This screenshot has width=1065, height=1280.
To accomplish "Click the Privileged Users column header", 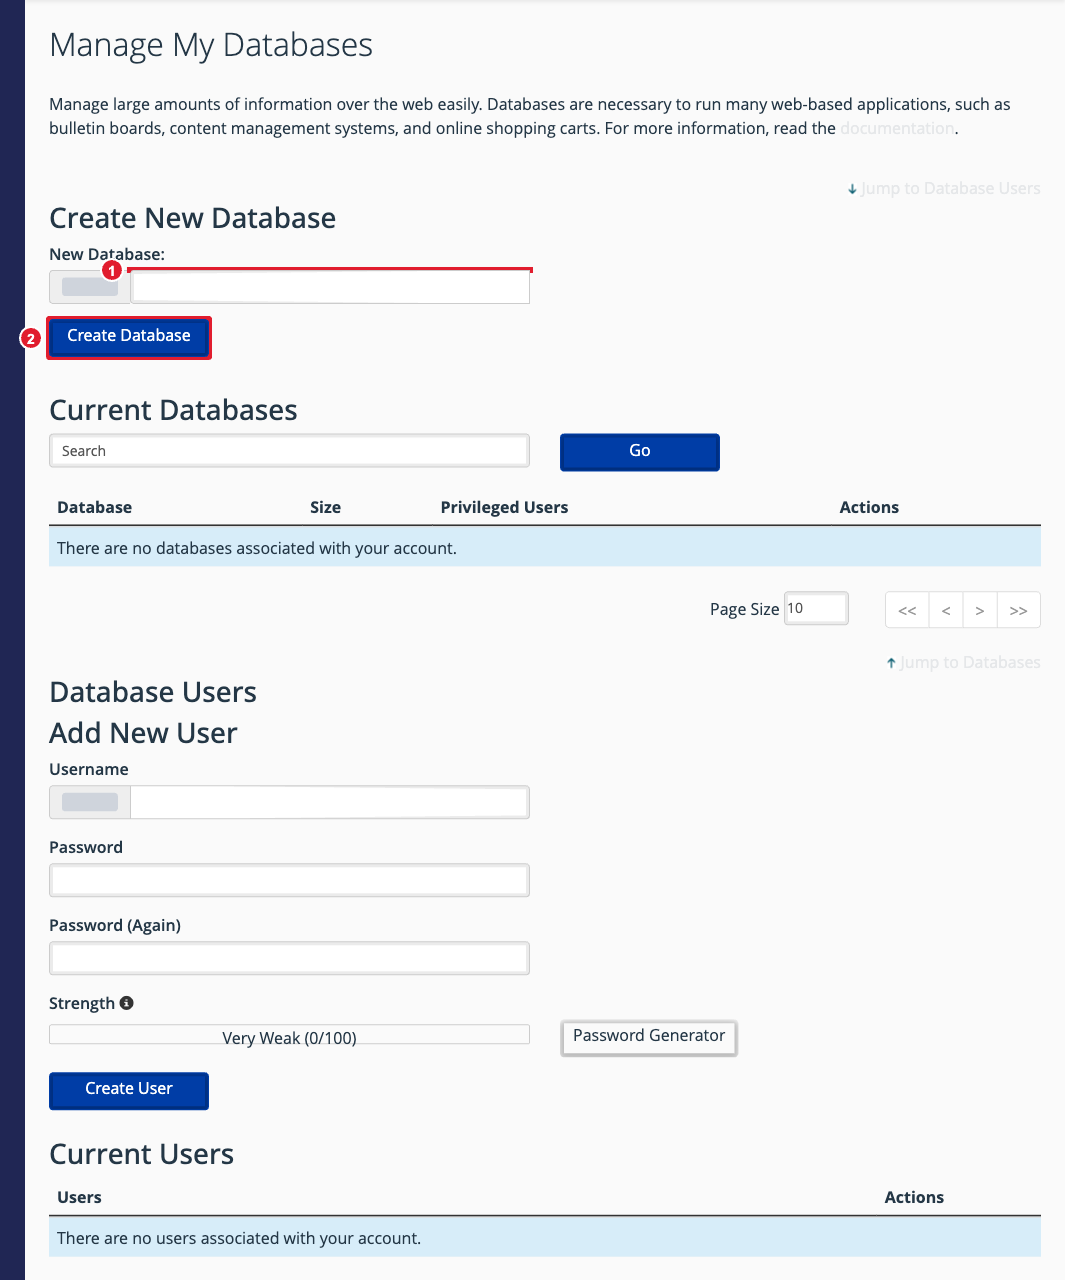I will 504,507.
